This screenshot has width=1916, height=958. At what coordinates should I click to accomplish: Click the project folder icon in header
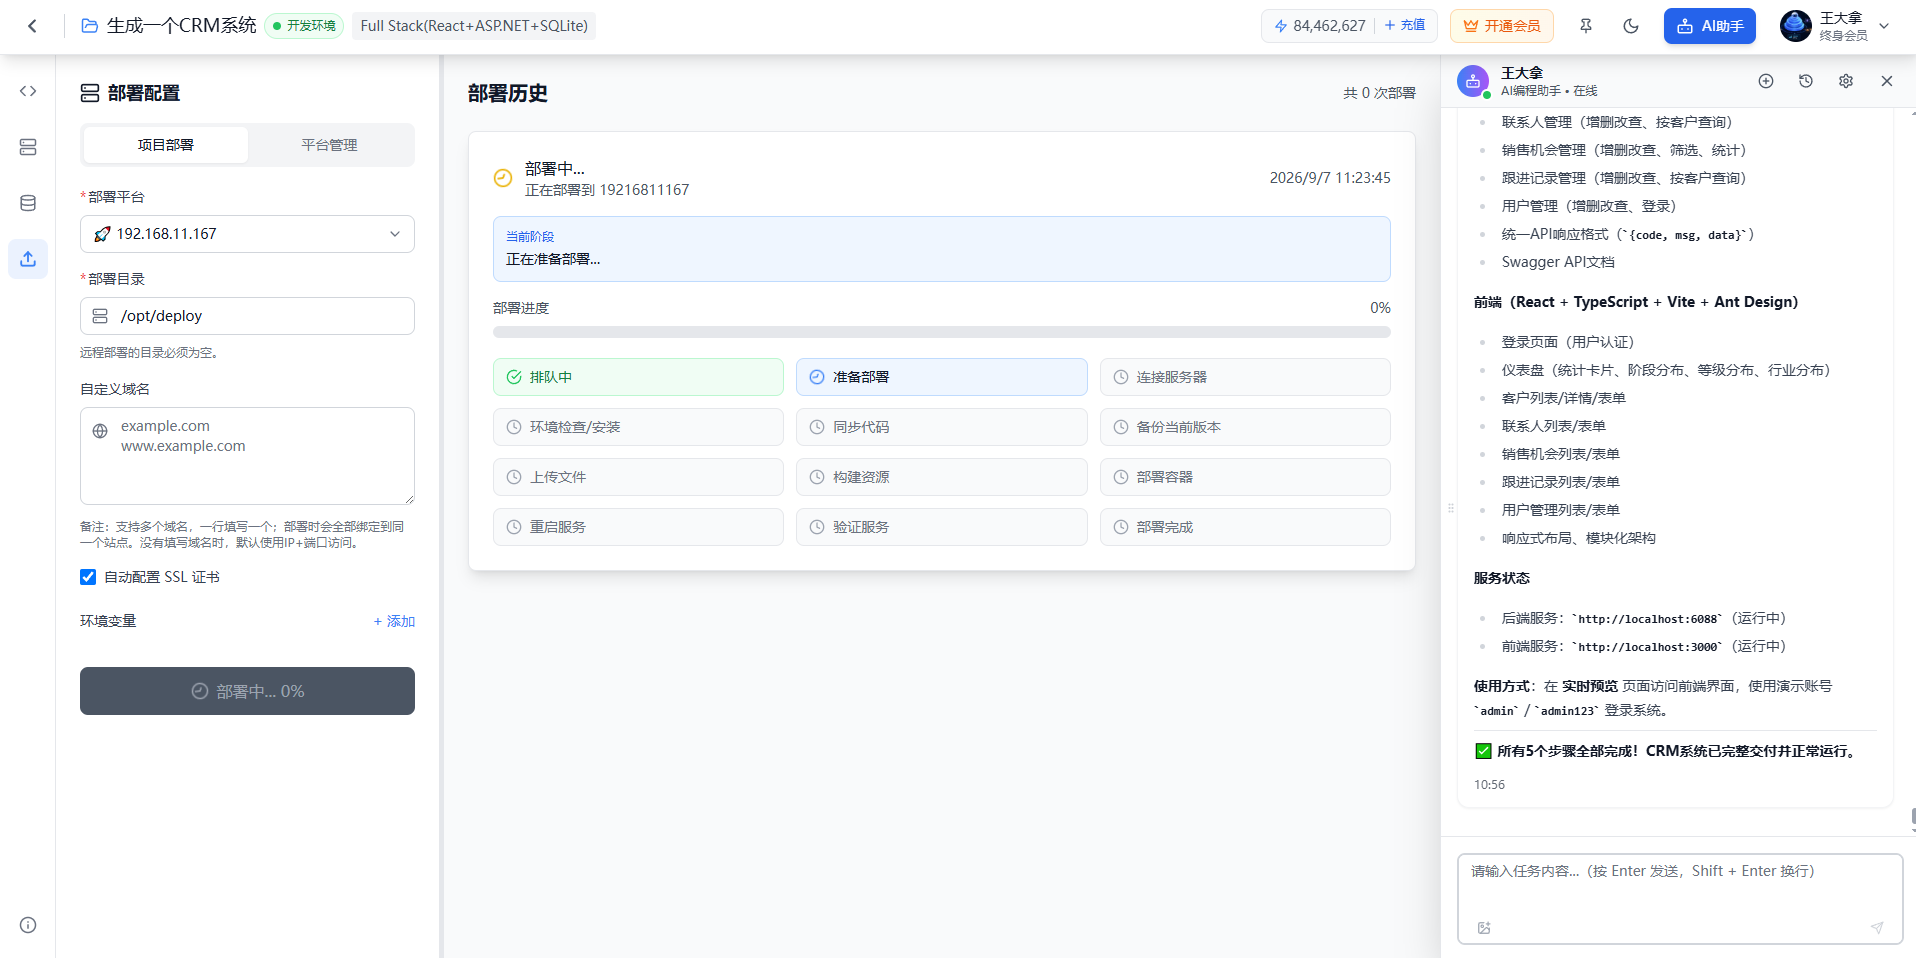(x=90, y=26)
